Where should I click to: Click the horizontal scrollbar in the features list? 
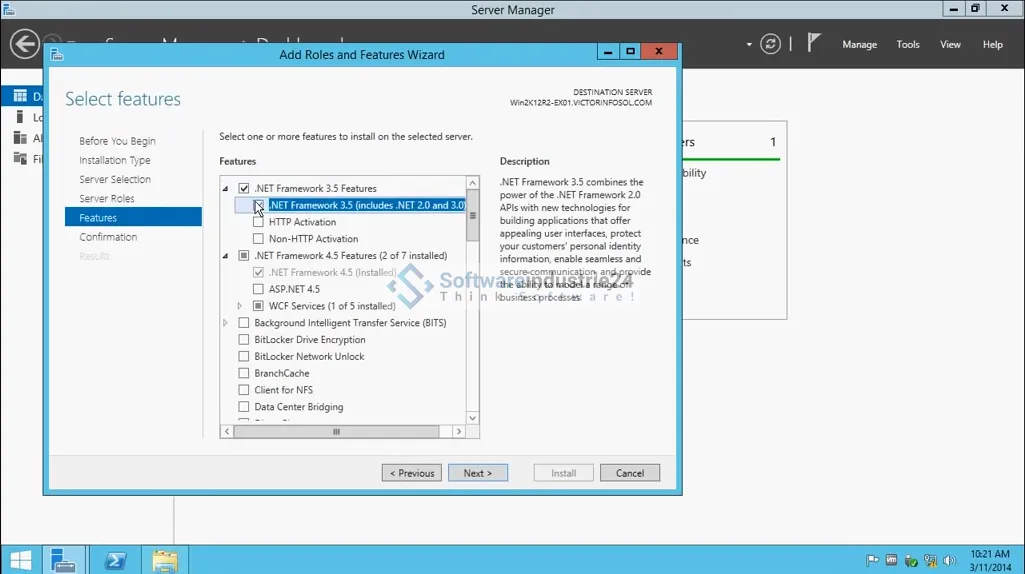point(336,432)
